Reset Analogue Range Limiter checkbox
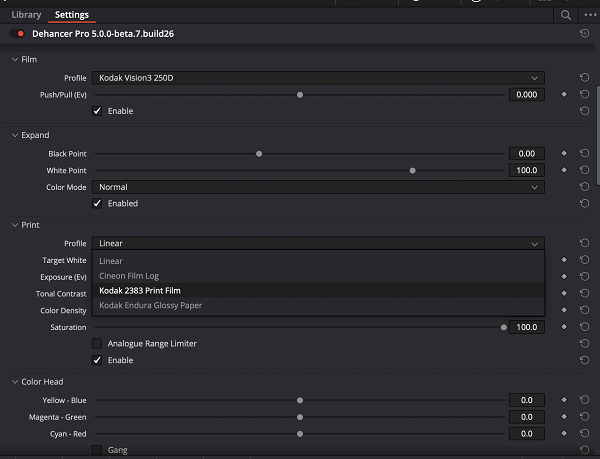 tap(584, 343)
